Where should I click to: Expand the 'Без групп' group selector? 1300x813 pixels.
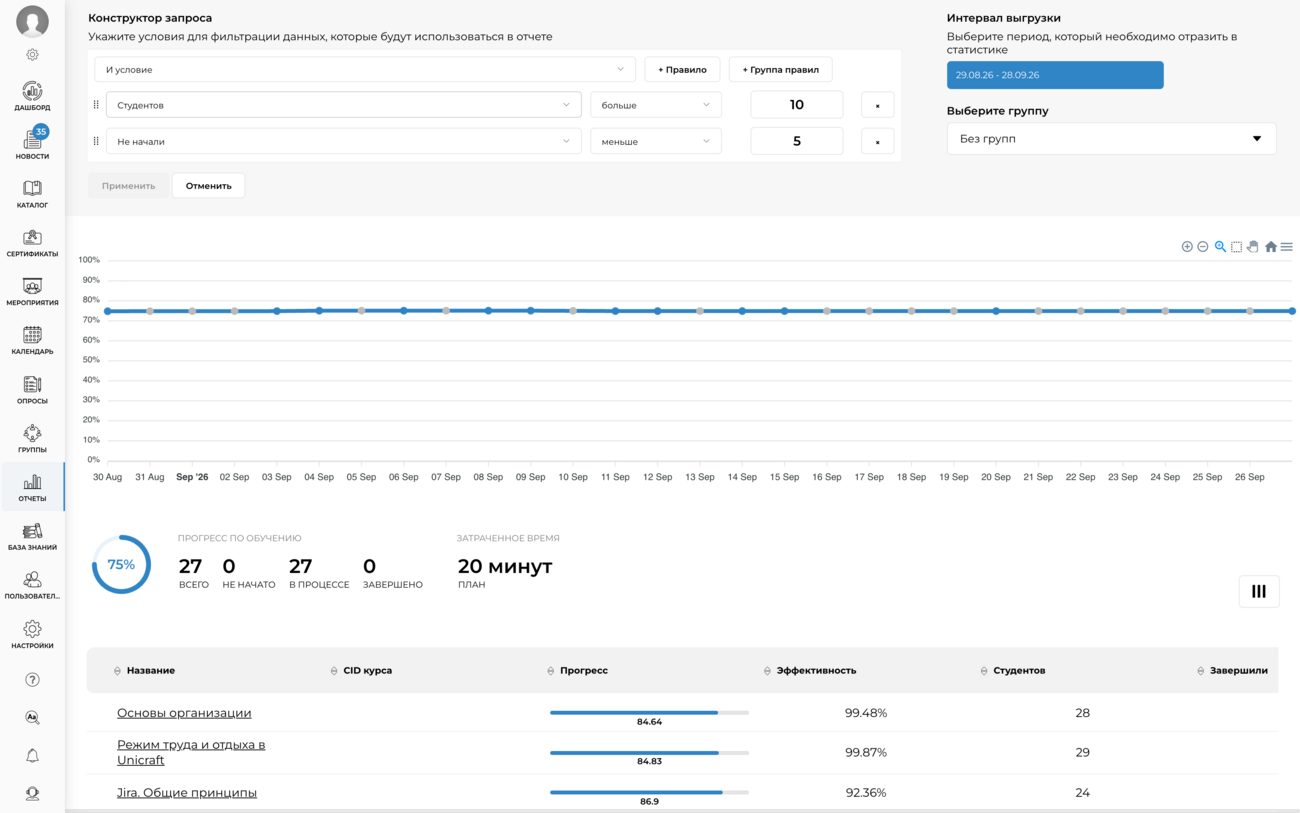(x=1111, y=139)
